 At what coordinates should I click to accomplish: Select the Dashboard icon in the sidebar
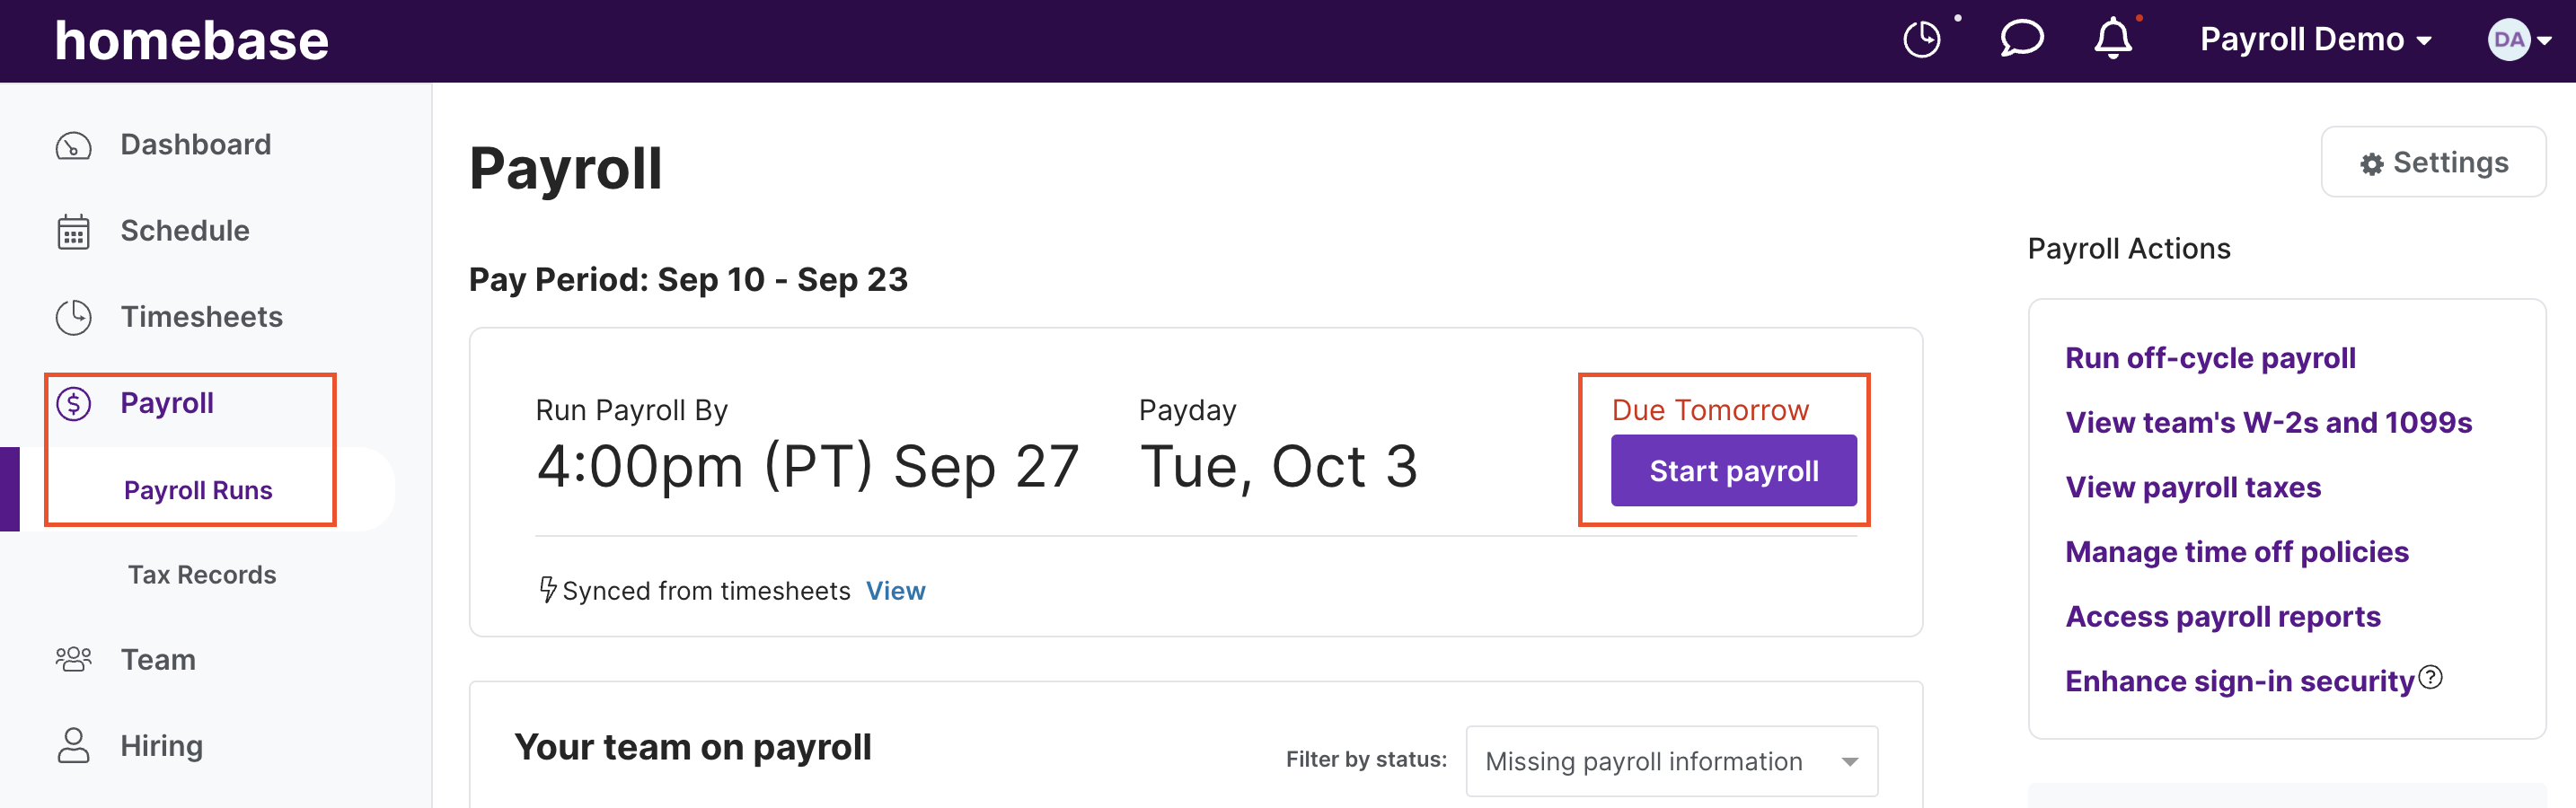pyautogui.click(x=73, y=144)
